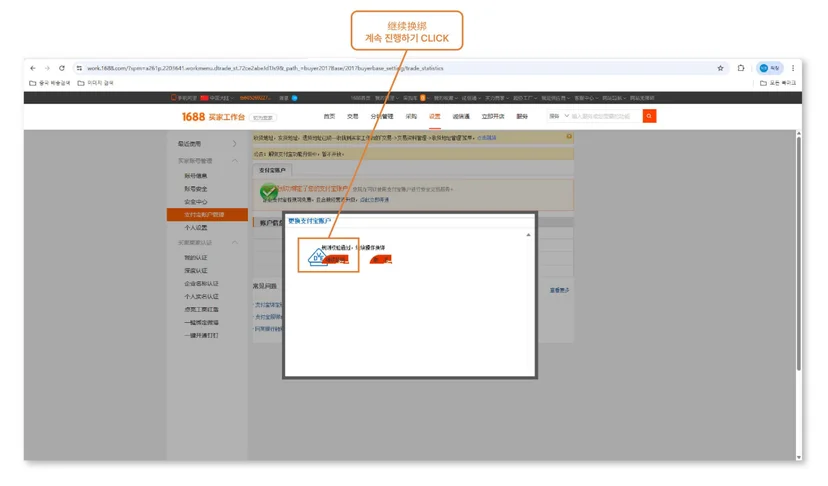
Task: Open 个人设置 in the sidebar
Action: pos(195,228)
